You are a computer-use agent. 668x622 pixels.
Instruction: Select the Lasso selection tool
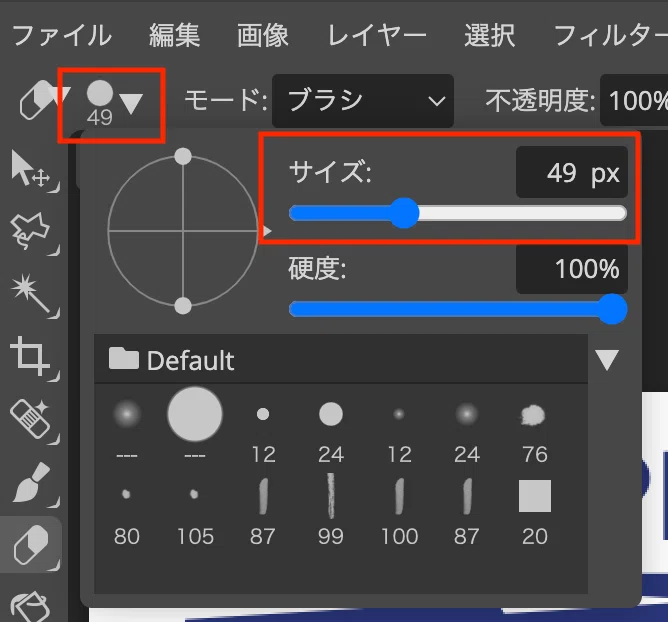pyautogui.click(x=31, y=231)
